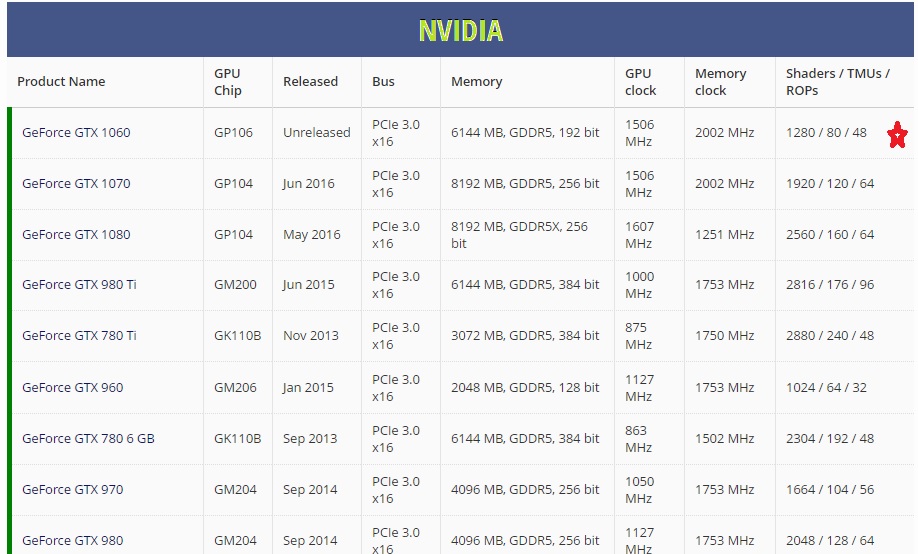Screen dimensions: 918x554
Task: Select the 1024 / 64 / 32 shaders cell
Action: 826,388
